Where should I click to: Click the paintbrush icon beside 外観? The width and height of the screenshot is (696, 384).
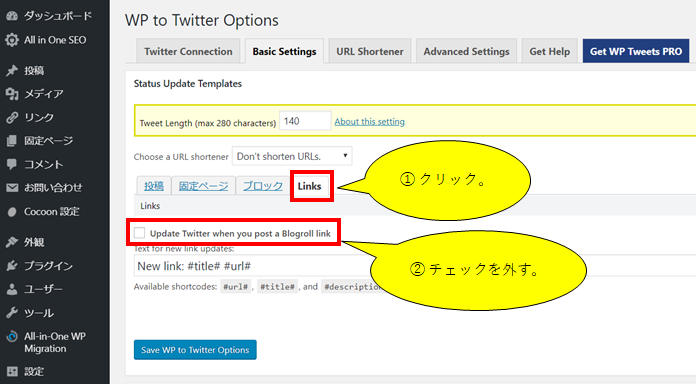(x=12, y=242)
